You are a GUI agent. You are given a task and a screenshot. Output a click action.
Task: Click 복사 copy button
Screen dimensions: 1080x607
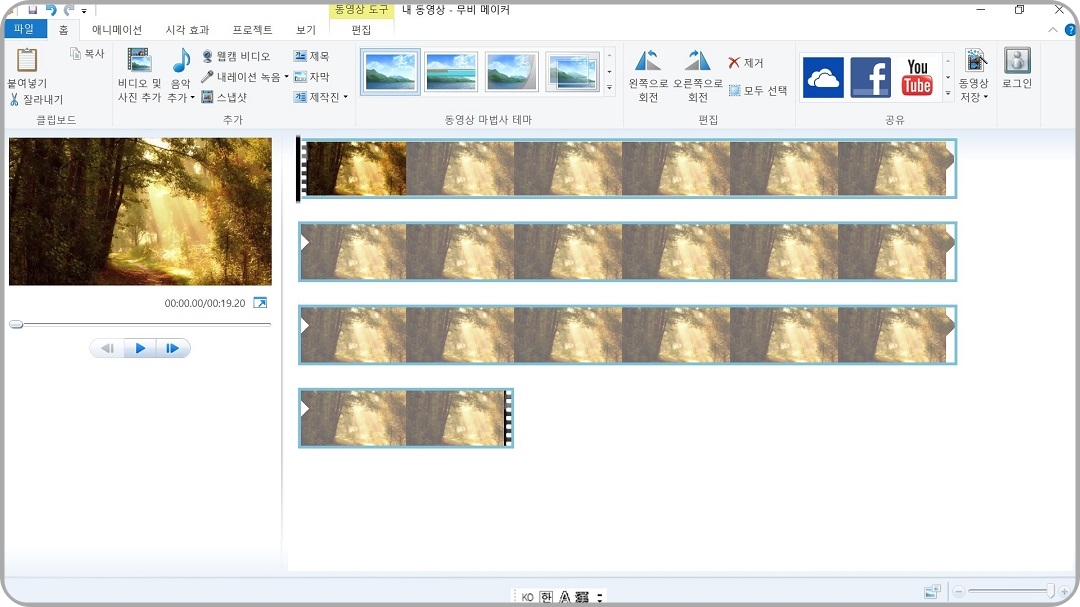[x=87, y=54]
